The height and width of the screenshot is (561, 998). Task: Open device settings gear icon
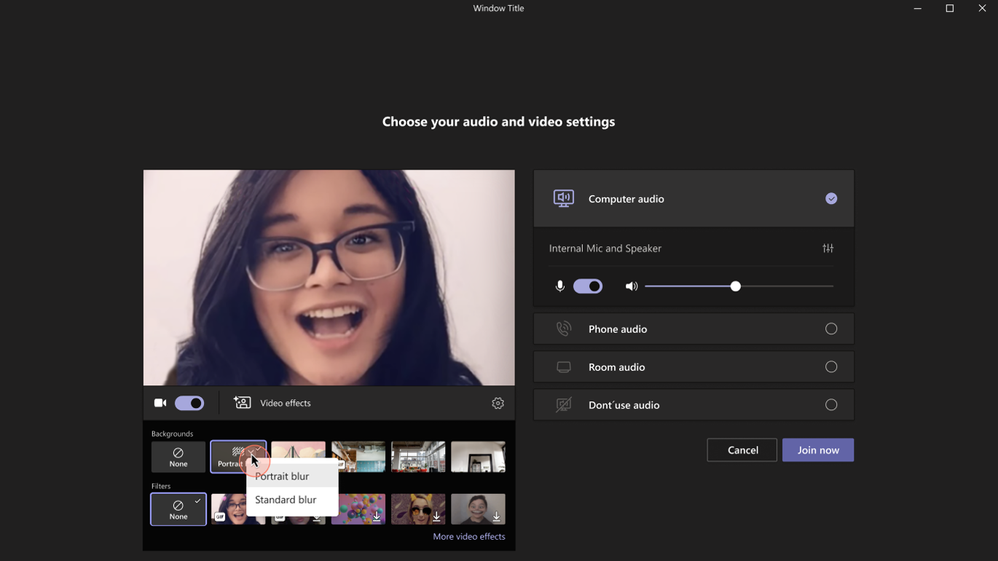coord(498,403)
